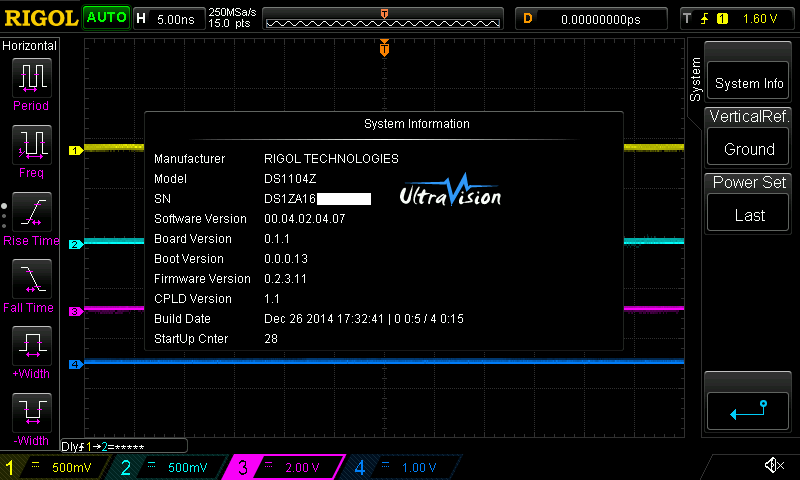Click the H 5.00ns timebase readout
Viewport: 800px width, 480px height.
coord(169,19)
